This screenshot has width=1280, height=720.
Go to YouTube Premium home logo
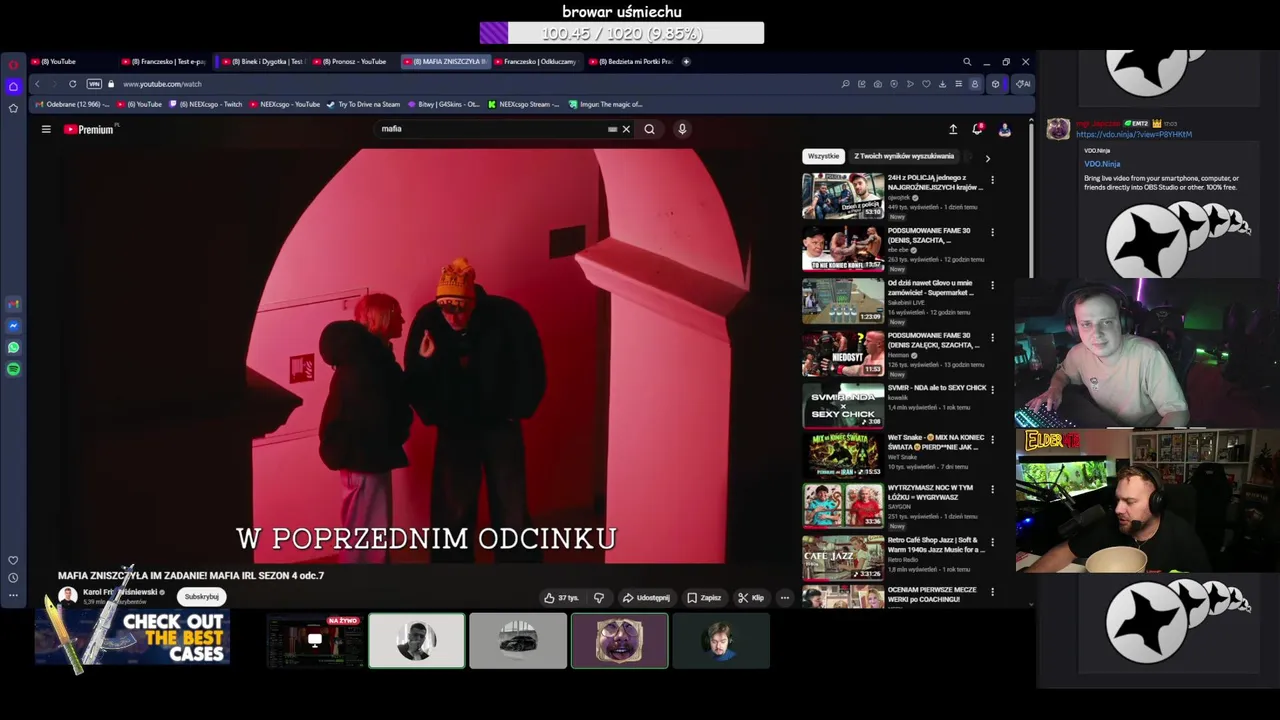(91, 129)
